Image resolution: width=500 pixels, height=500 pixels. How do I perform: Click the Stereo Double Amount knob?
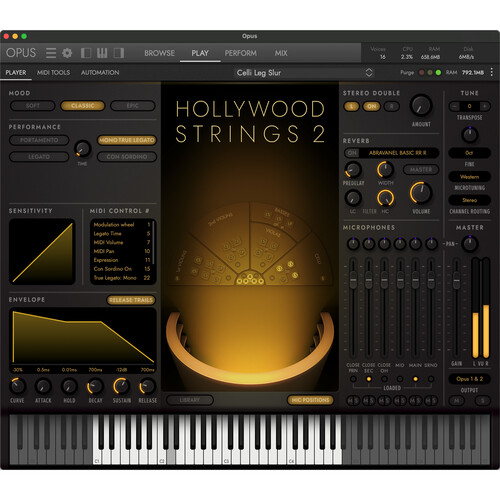421,105
